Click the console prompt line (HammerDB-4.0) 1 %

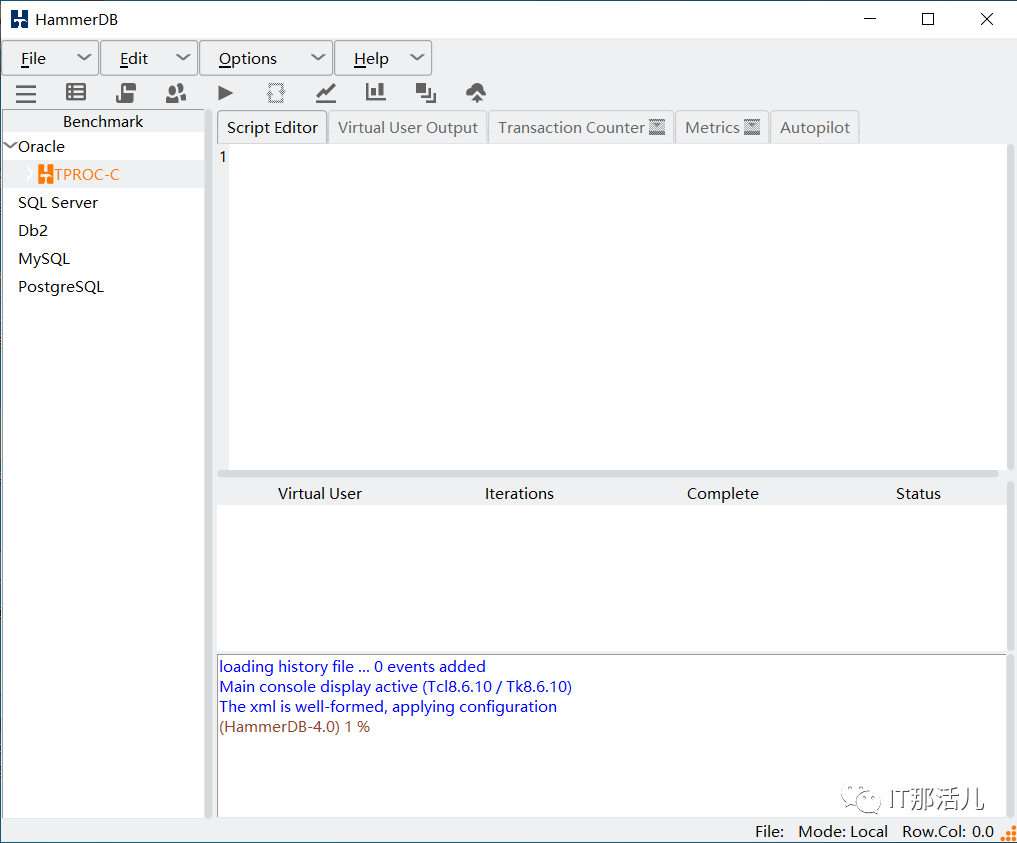(x=294, y=727)
